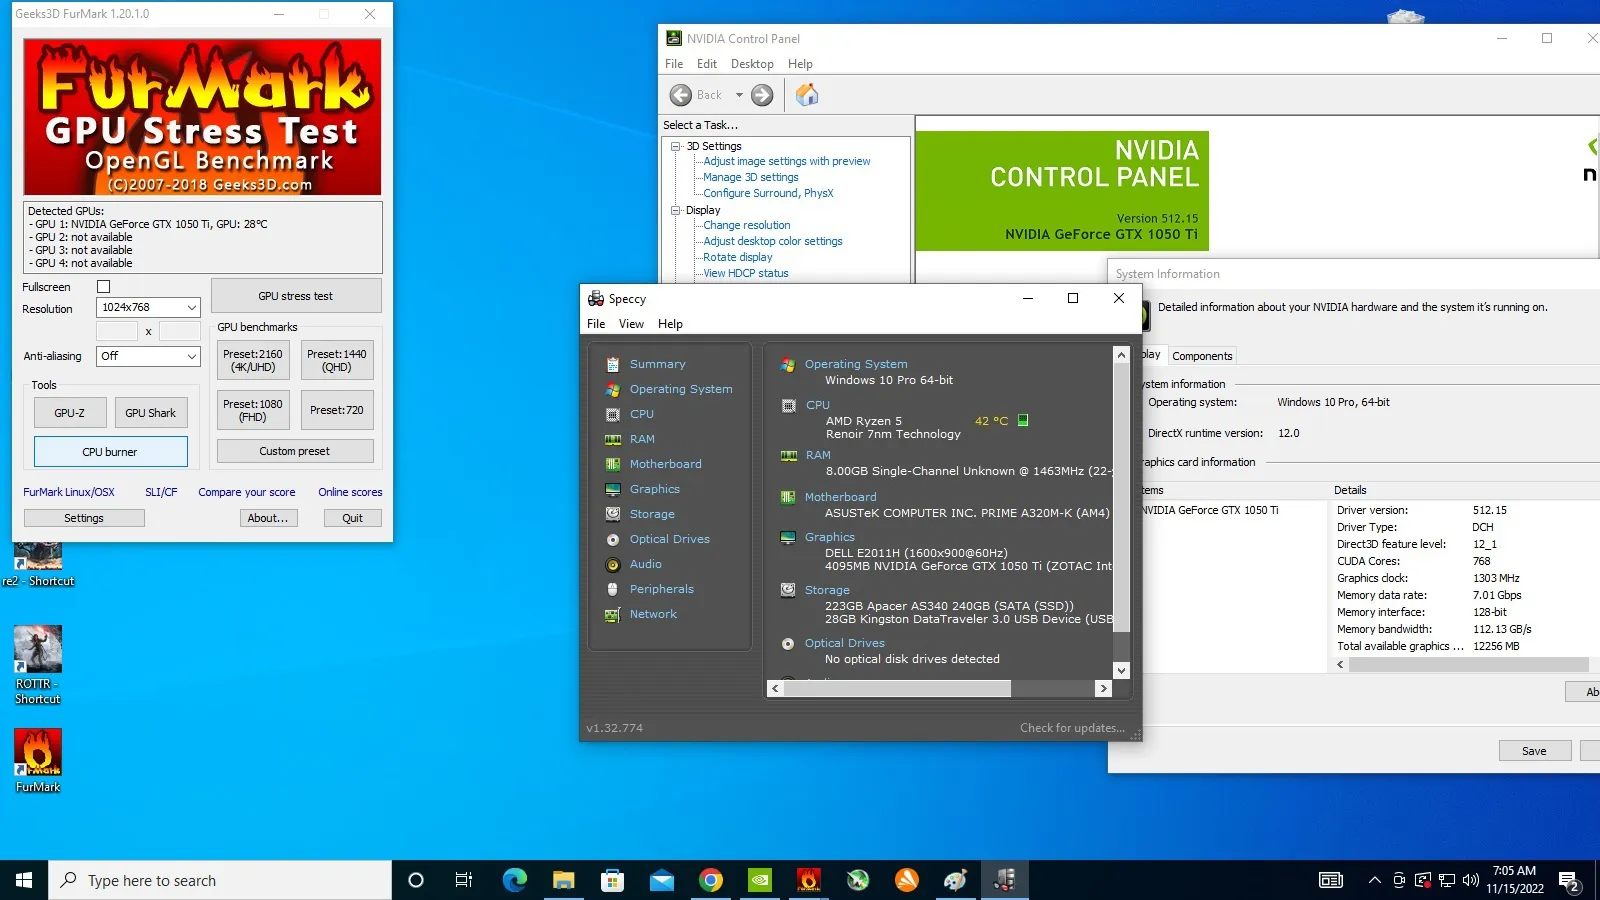
Task: Collapse the Display tree node
Action: point(676,210)
